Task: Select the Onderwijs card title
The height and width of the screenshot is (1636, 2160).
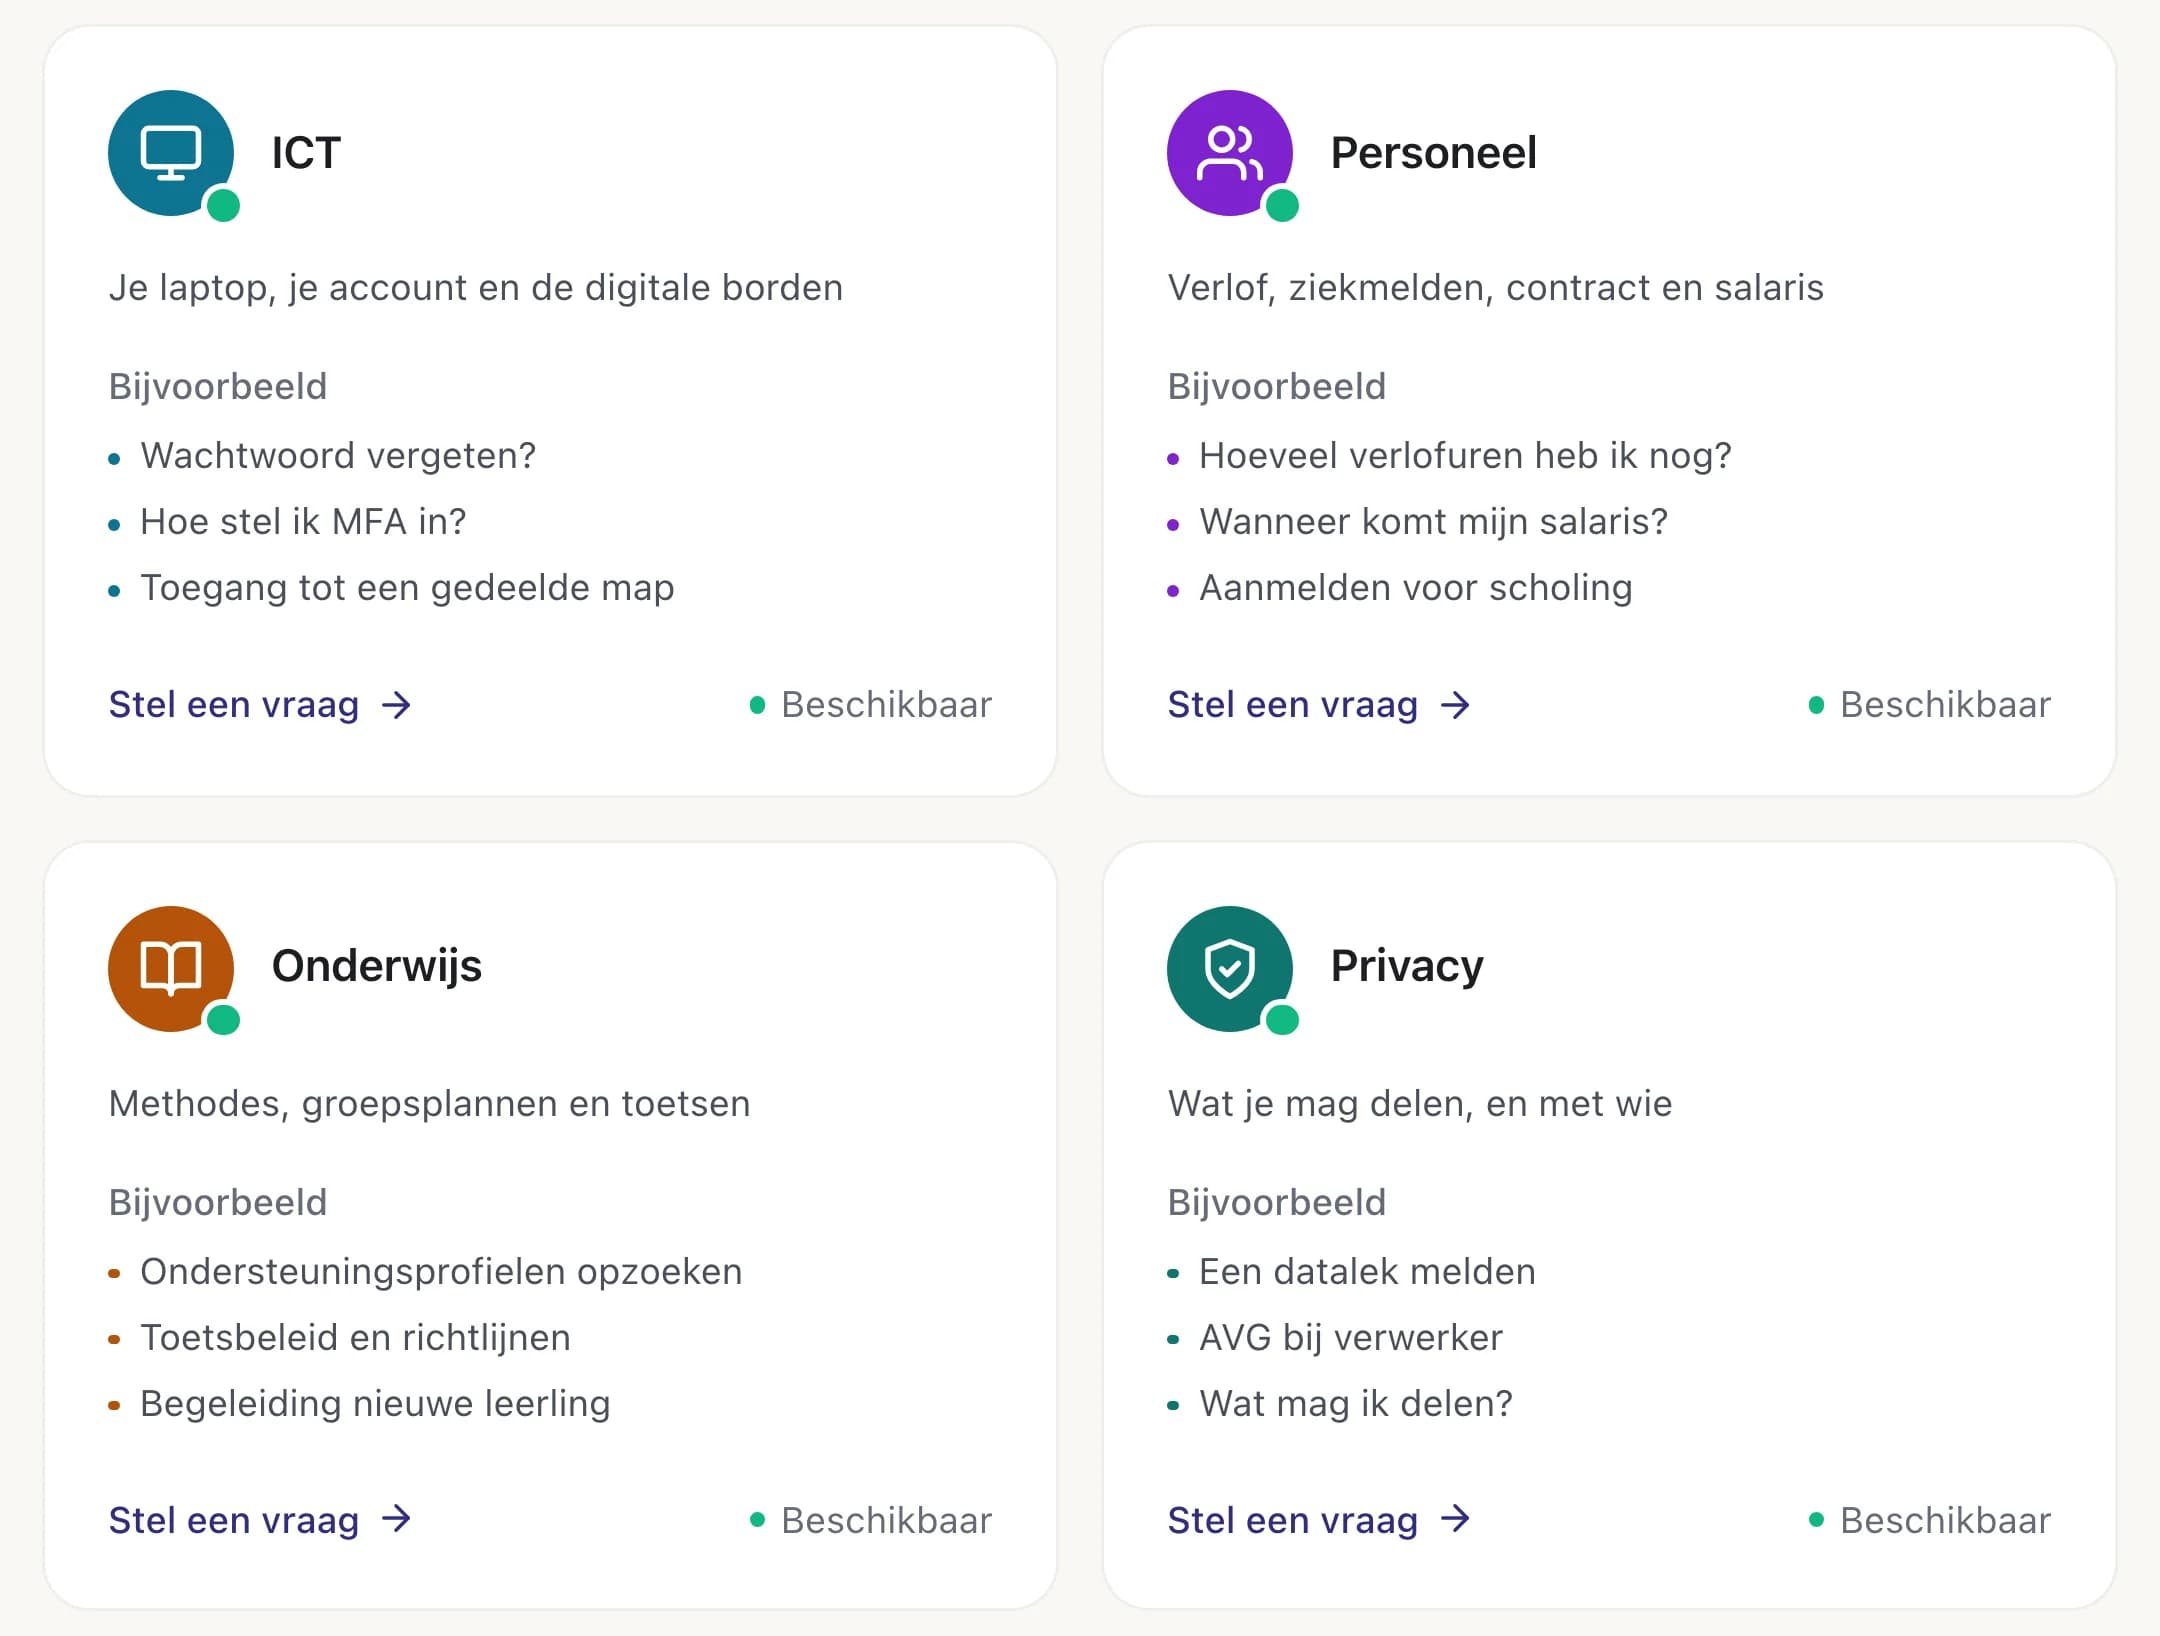Action: (x=377, y=966)
